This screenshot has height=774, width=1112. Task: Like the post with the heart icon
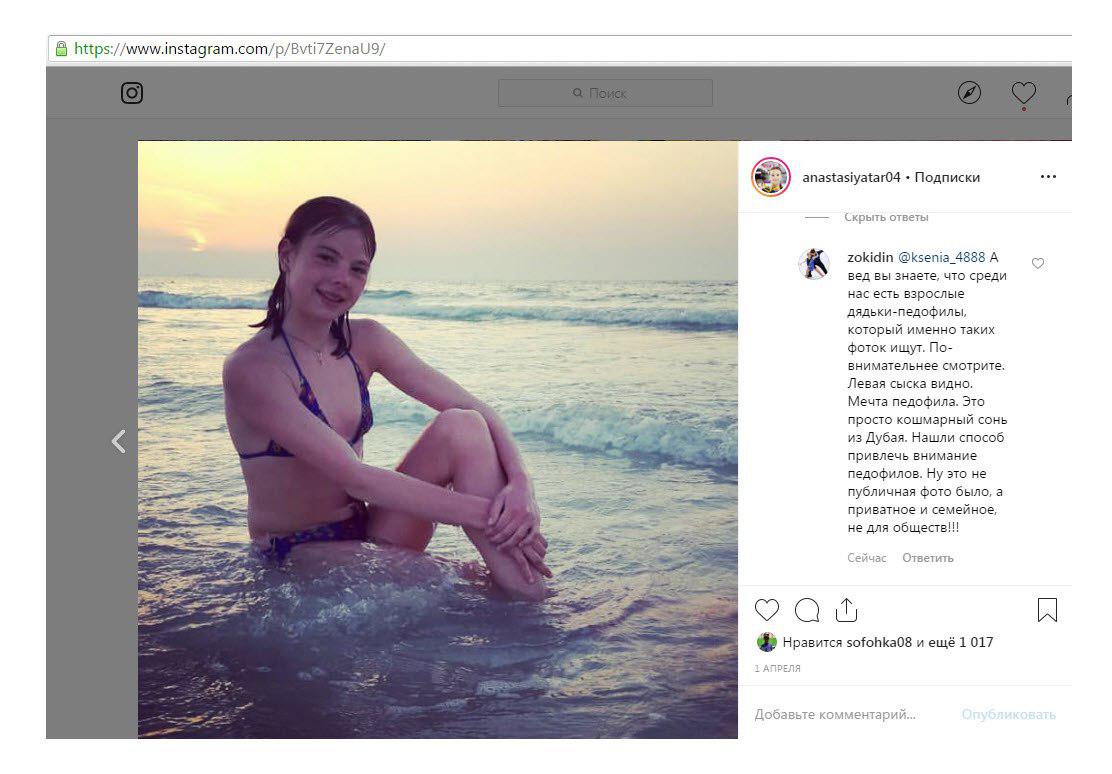click(x=767, y=610)
